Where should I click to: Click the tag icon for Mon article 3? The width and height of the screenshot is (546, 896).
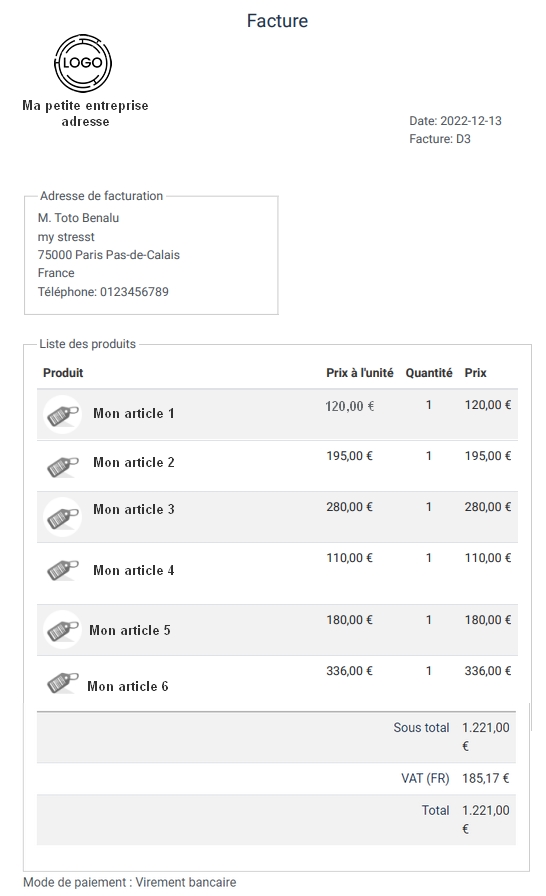coord(63,517)
